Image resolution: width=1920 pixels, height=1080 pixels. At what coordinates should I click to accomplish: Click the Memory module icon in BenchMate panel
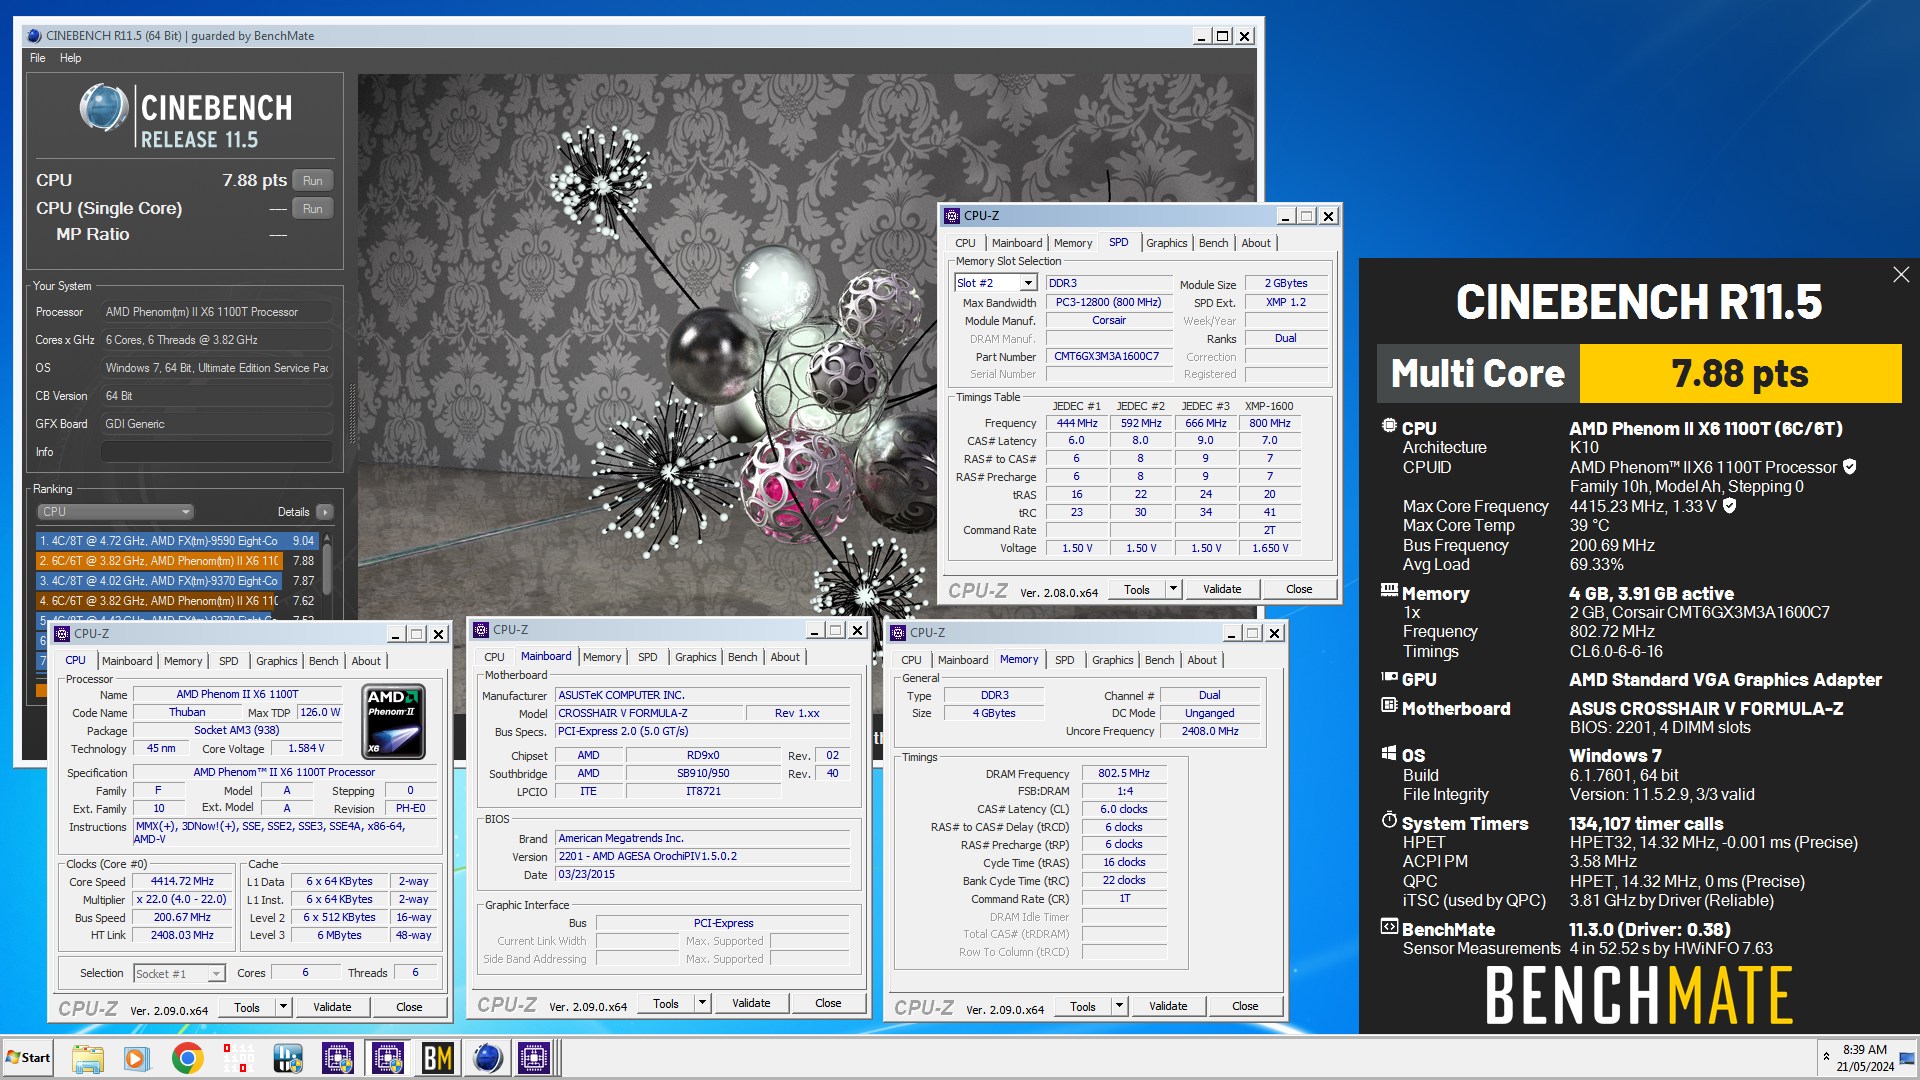pyautogui.click(x=1389, y=590)
